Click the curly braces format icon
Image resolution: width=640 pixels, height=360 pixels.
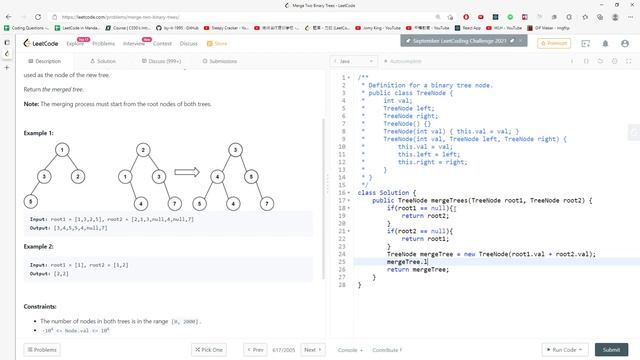click(586, 61)
